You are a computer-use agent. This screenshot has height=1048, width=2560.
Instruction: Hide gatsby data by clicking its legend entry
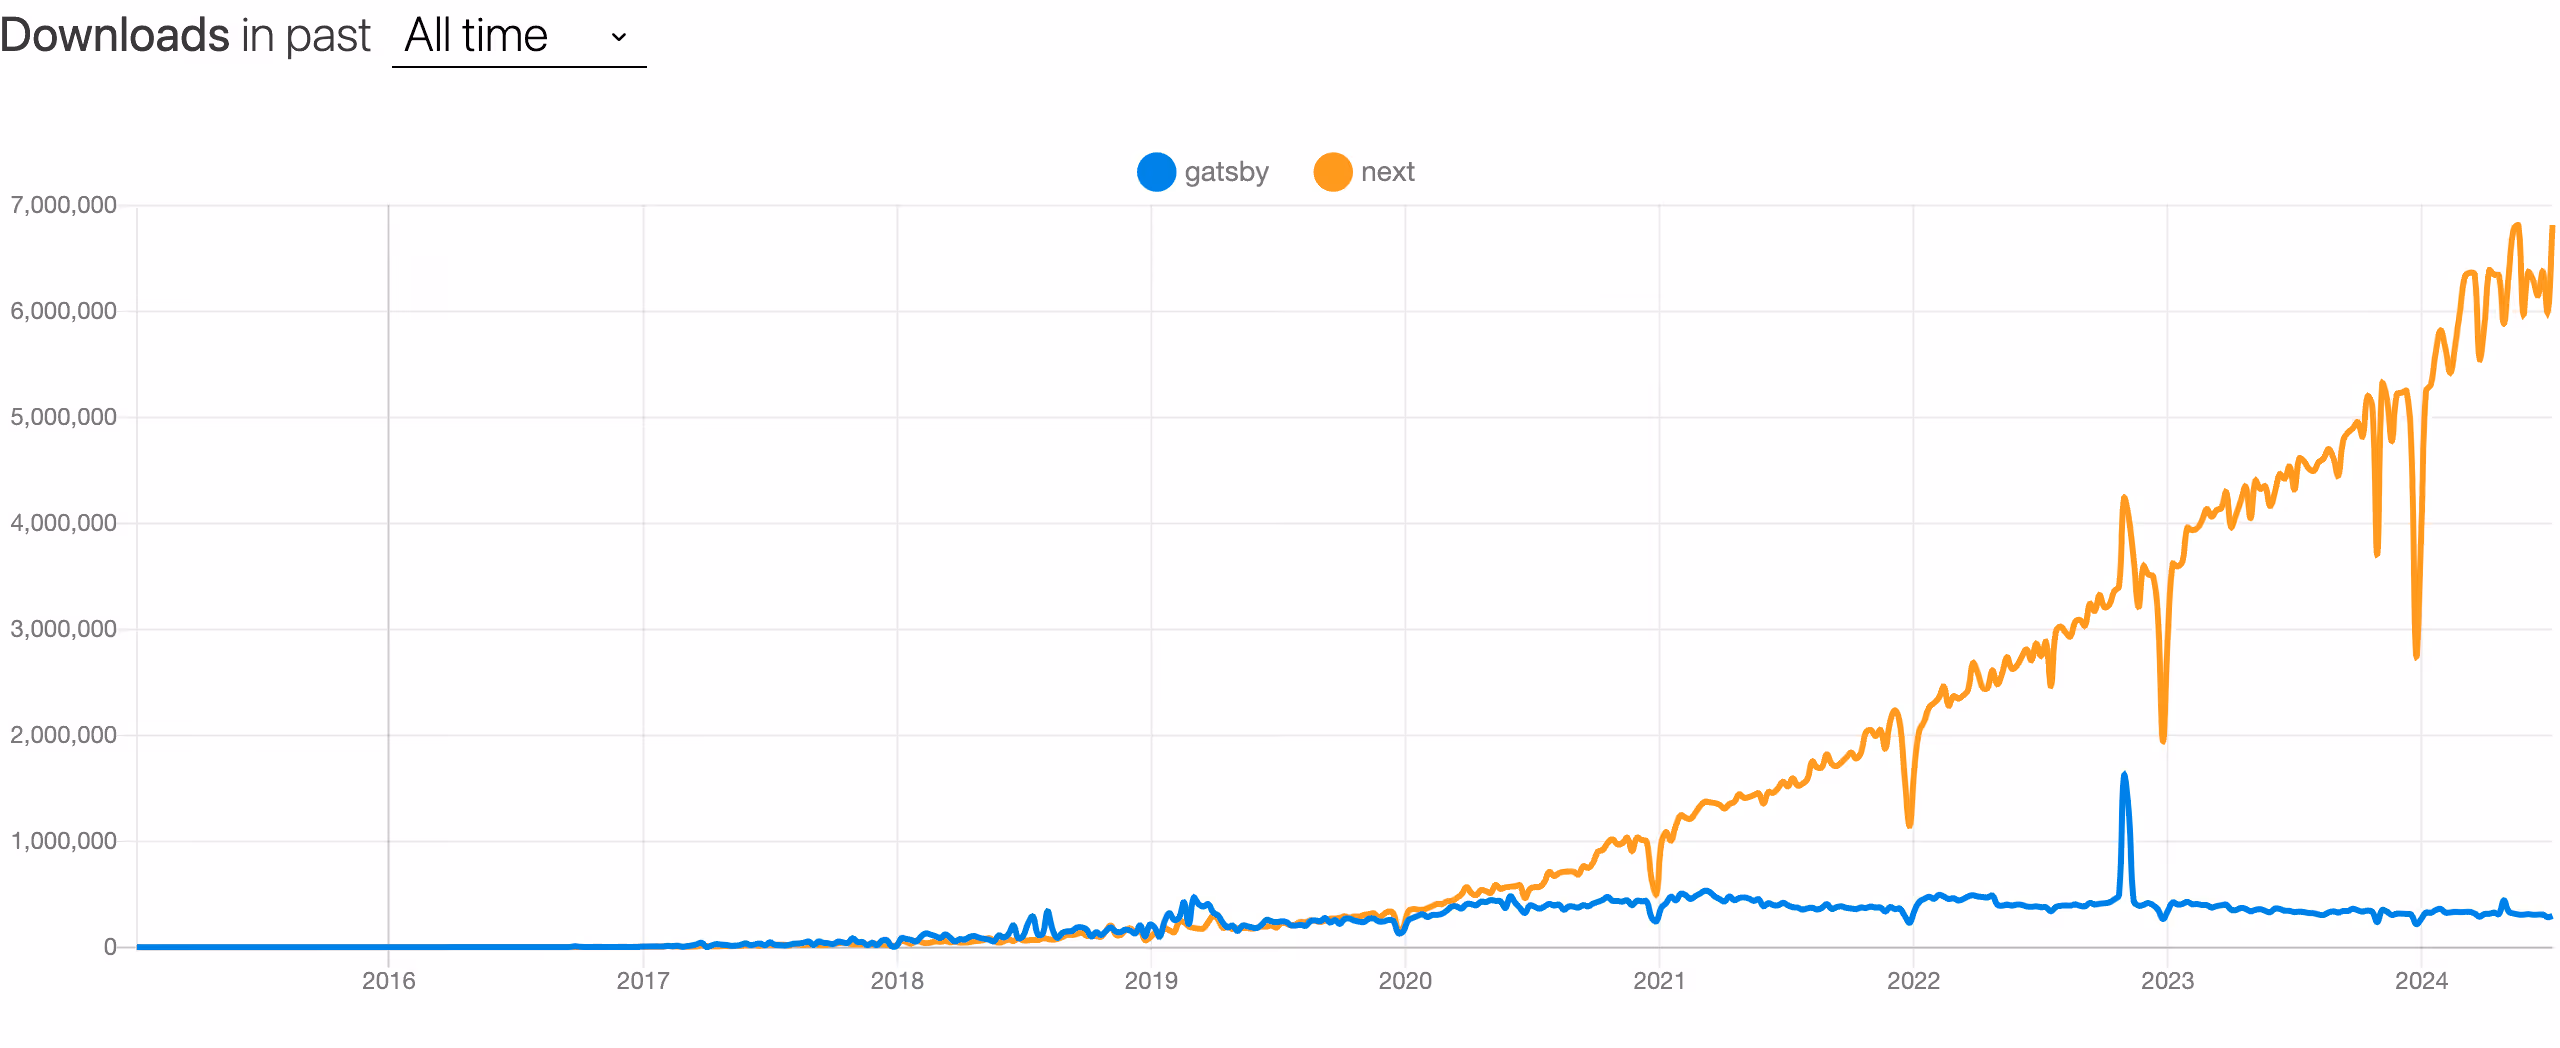(x=1200, y=171)
